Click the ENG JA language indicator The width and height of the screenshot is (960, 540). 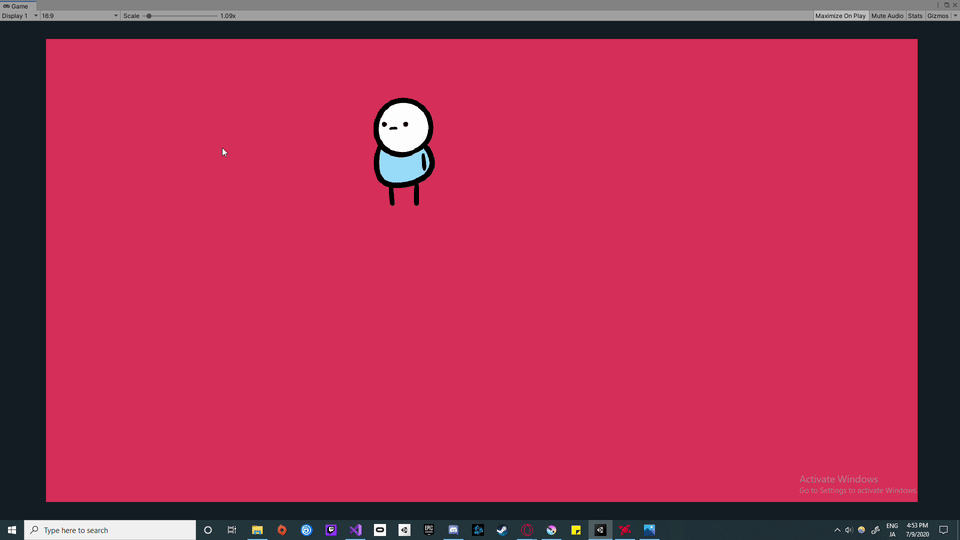click(892, 530)
